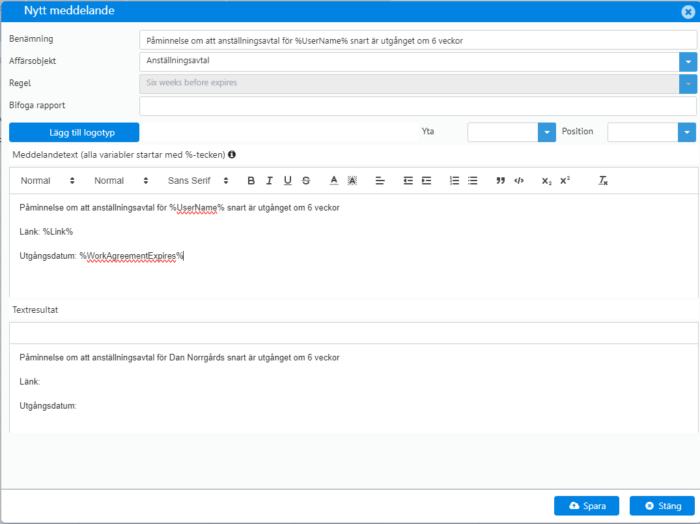Open the Sans Serif font dropdown

pos(198,180)
